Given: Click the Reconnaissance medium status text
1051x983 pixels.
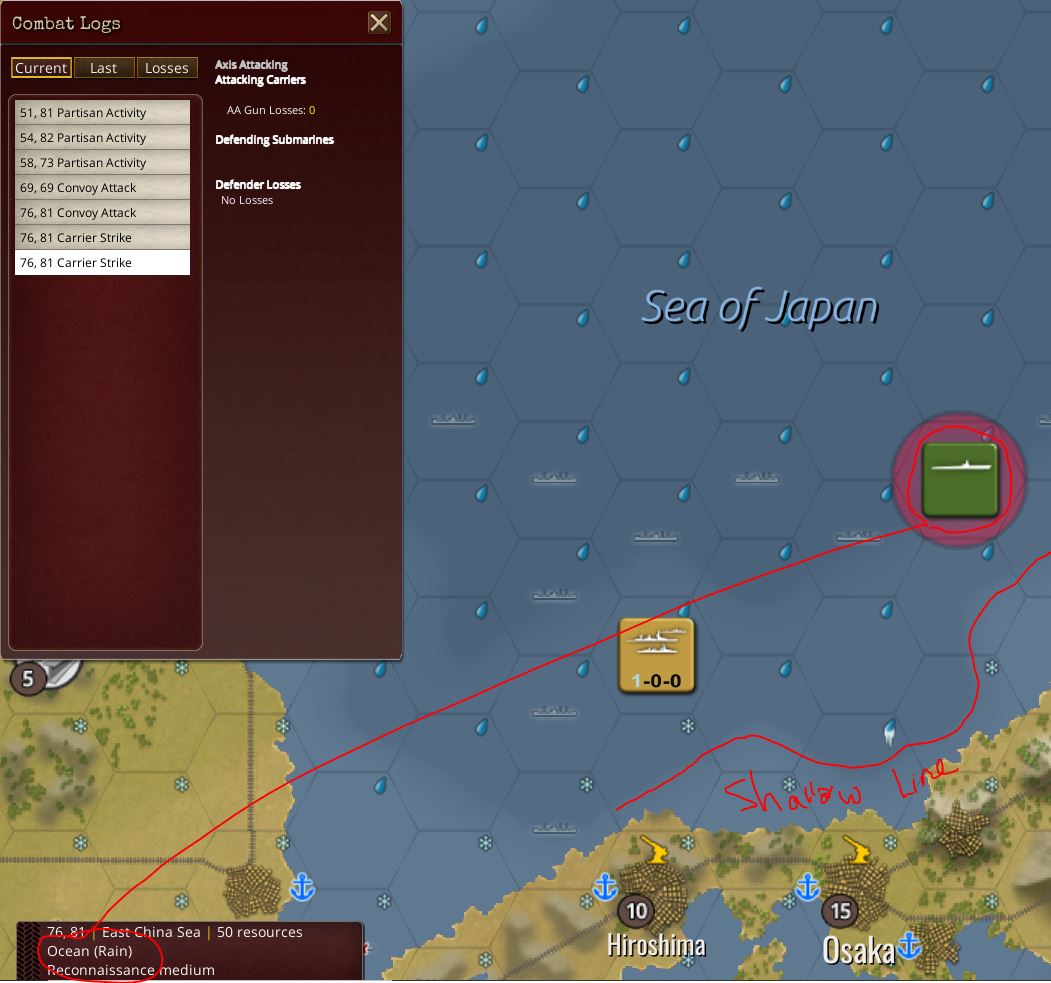Looking at the screenshot, I should (131, 970).
